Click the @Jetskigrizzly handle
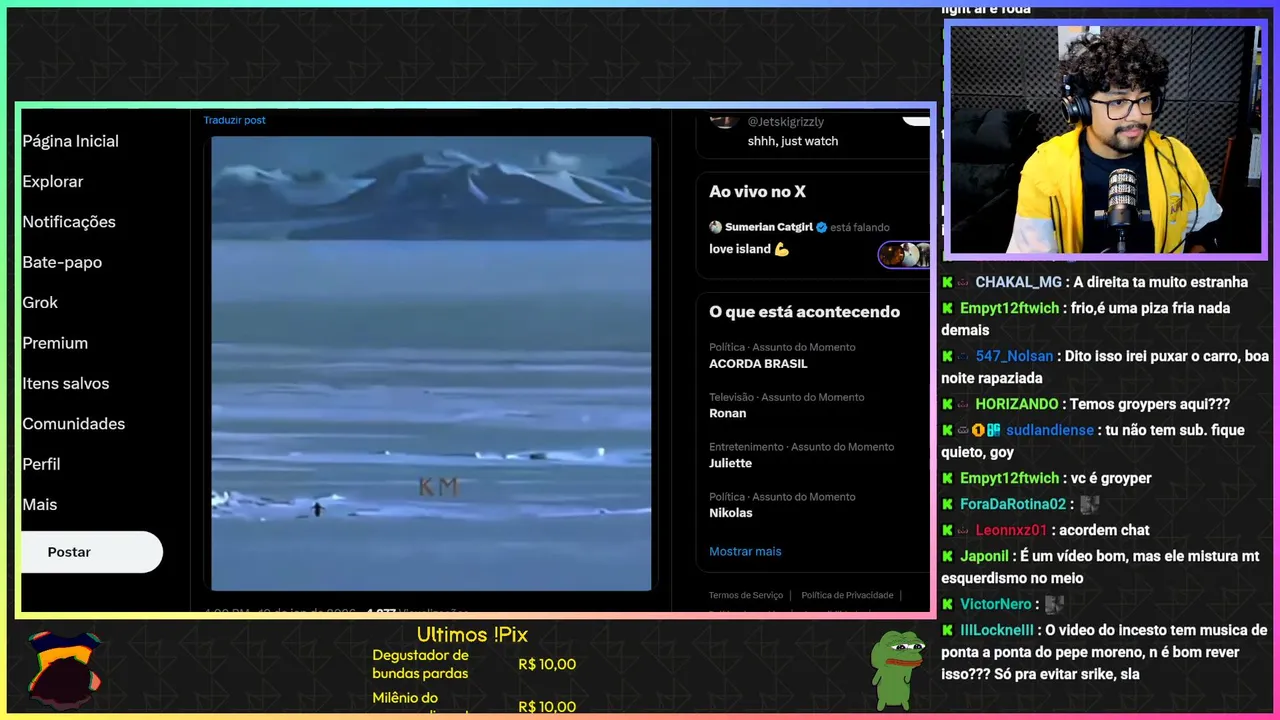Screen dimensions: 1280x720 click(786, 122)
